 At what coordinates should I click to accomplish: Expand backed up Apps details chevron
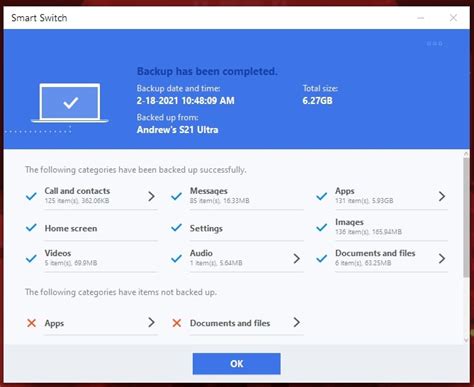click(x=442, y=196)
